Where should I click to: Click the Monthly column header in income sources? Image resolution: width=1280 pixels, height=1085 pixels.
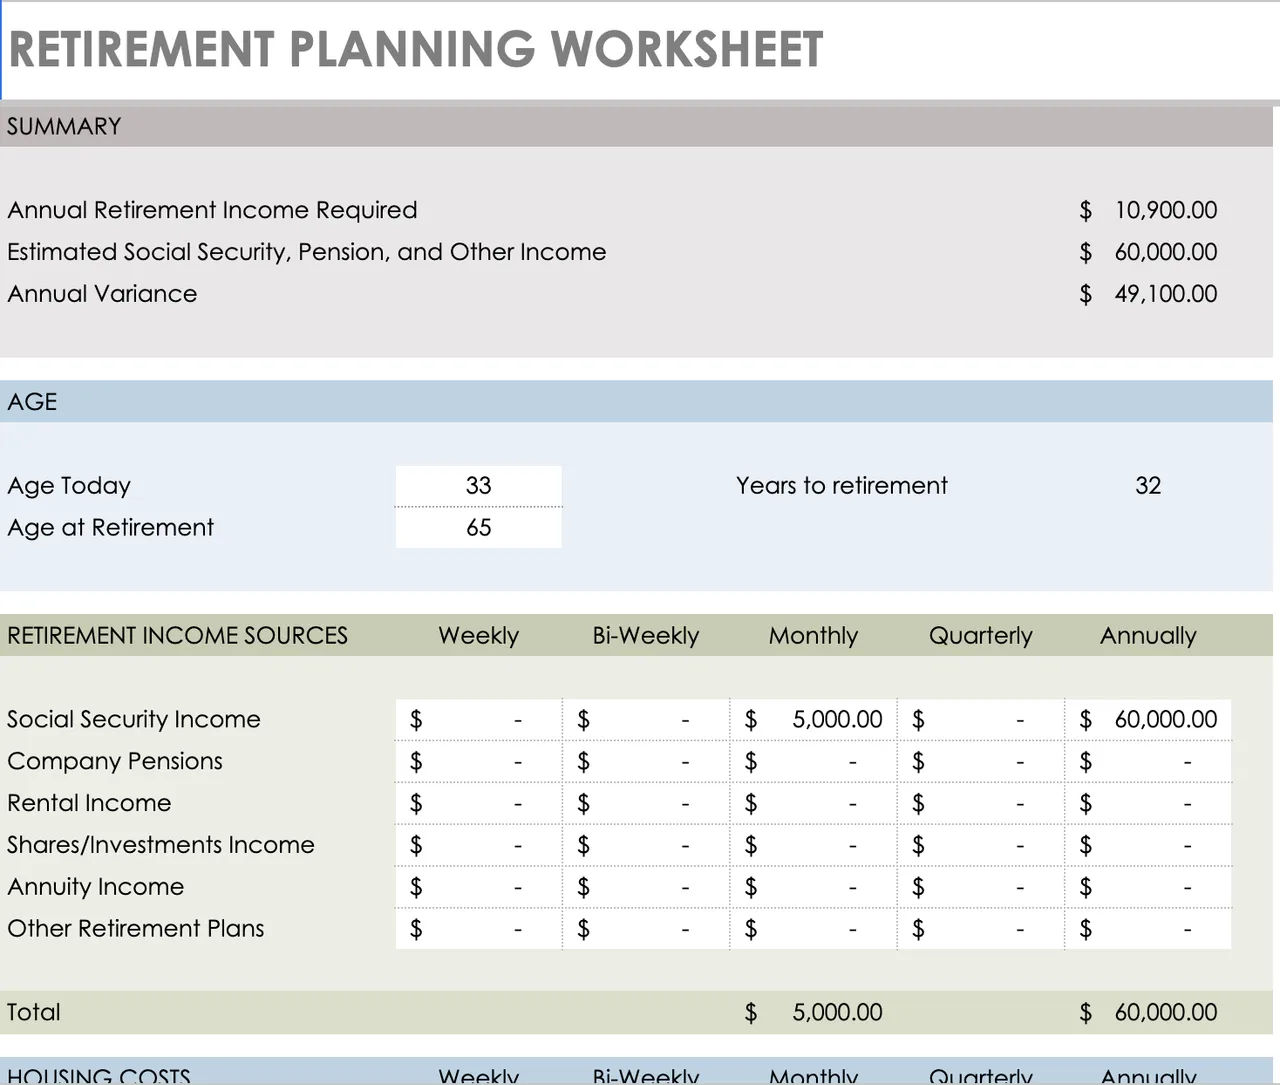pyautogui.click(x=813, y=636)
